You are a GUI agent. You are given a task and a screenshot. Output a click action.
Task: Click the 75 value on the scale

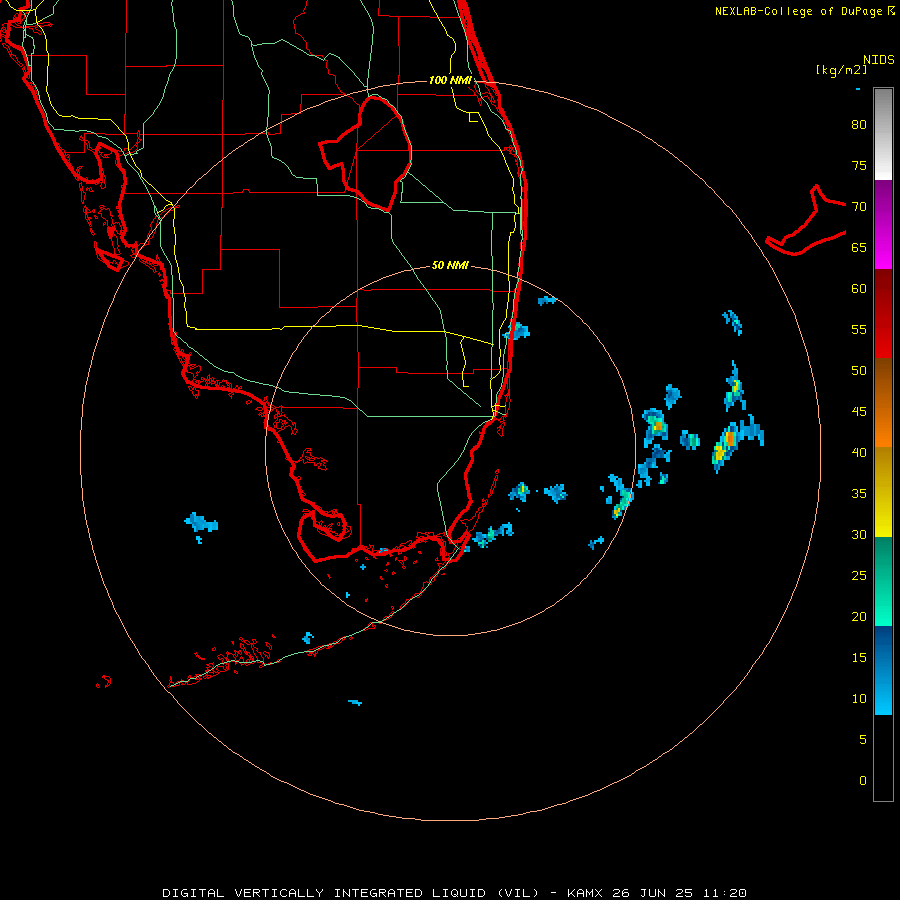coord(859,165)
